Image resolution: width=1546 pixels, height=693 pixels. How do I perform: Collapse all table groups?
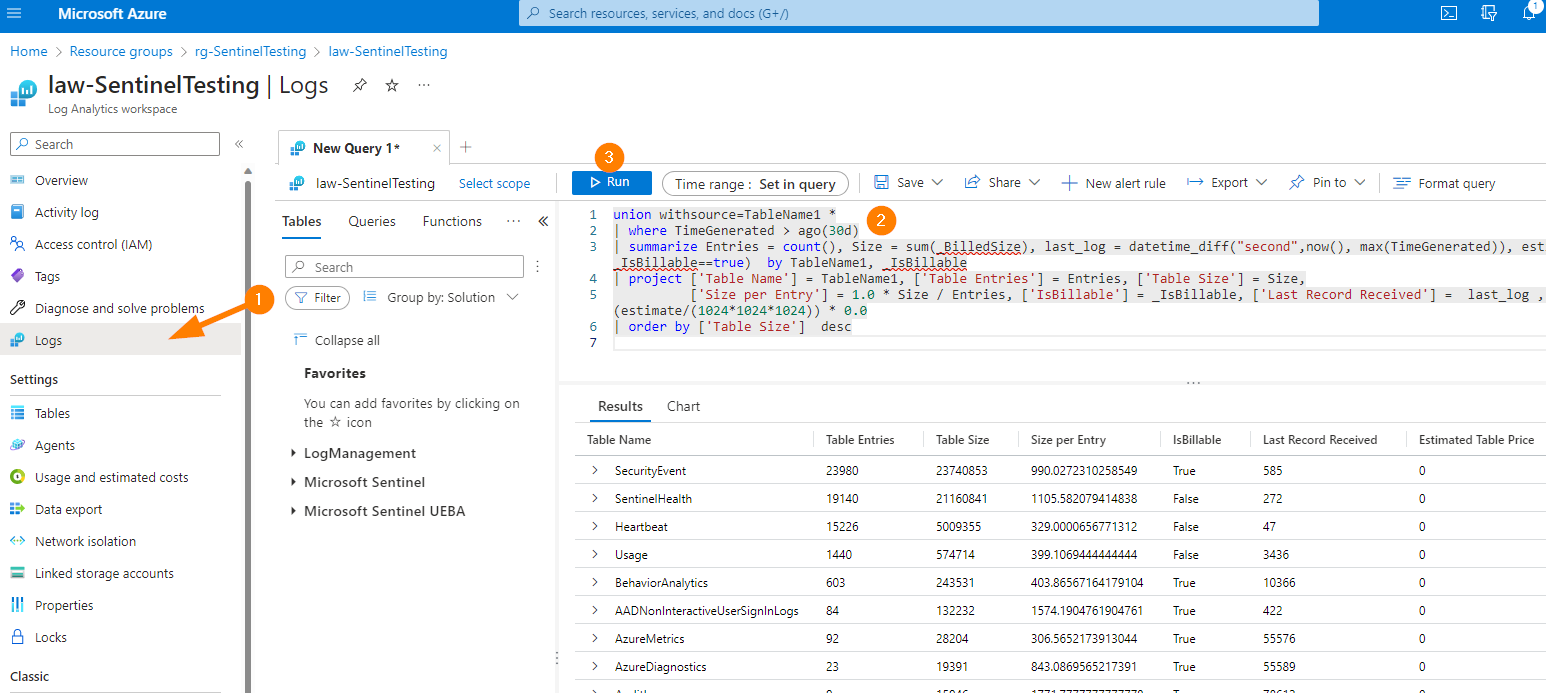click(x=337, y=341)
